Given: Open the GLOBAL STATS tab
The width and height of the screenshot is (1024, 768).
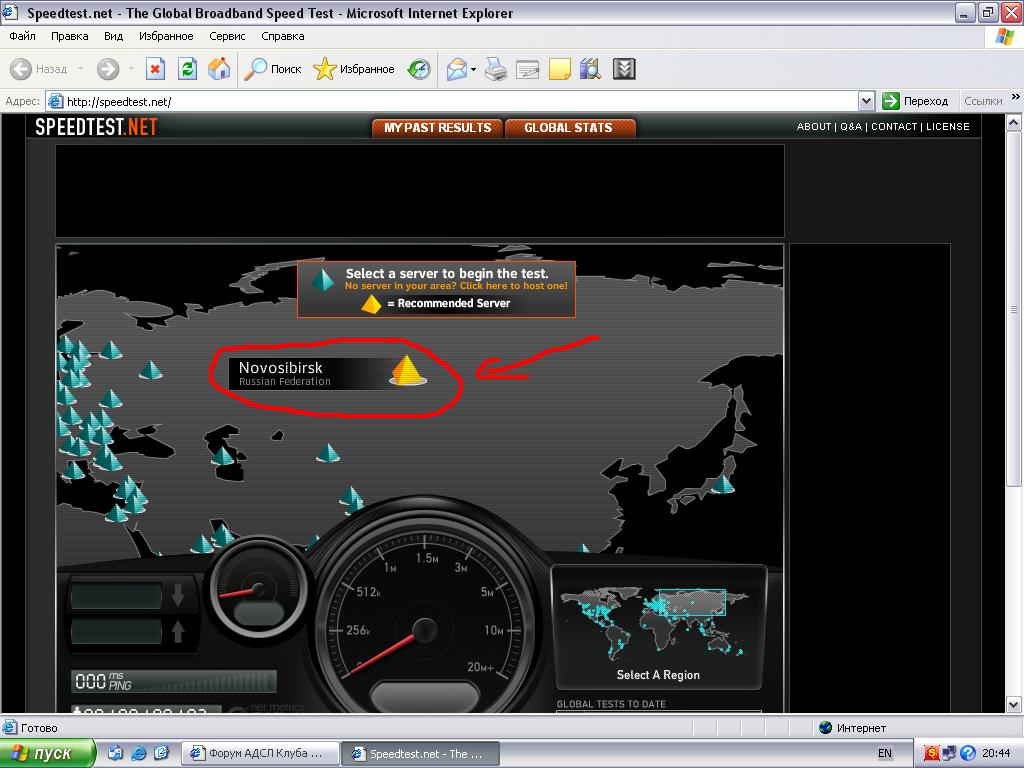Looking at the screenshot, I should (569, 128).
